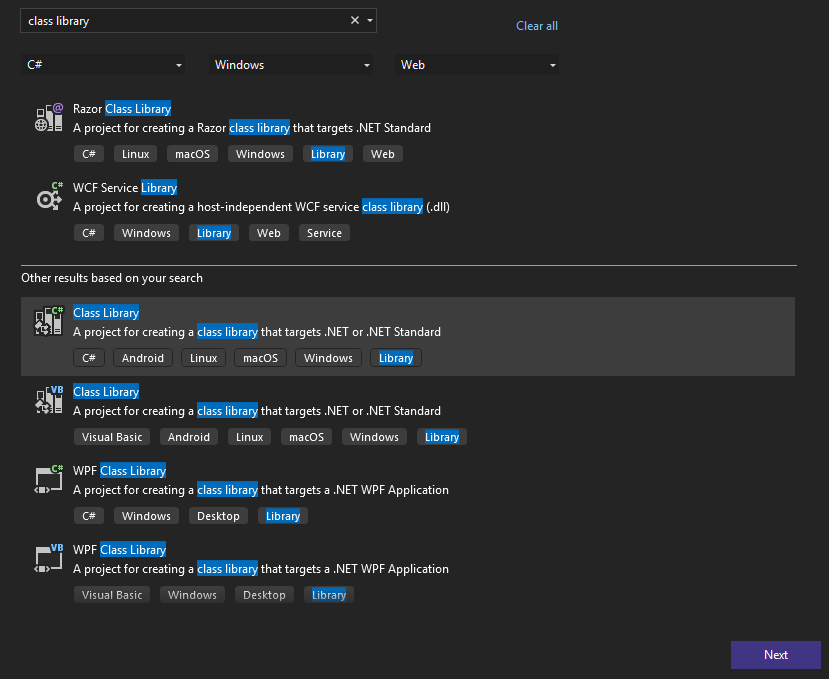The height and width of the screenshot is (679, 829).
Task: Click the Clear all link
Action: click(x=537, y=26)
